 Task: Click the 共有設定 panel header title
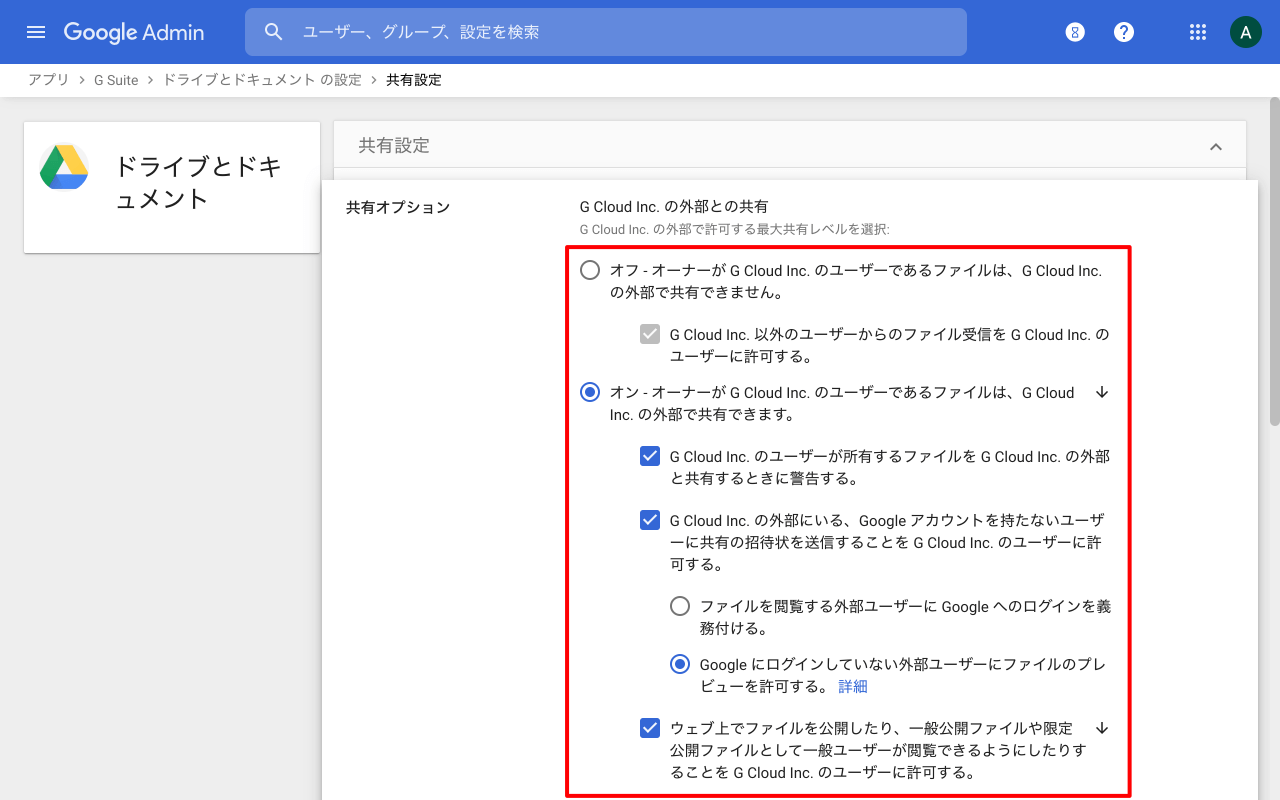394,146
